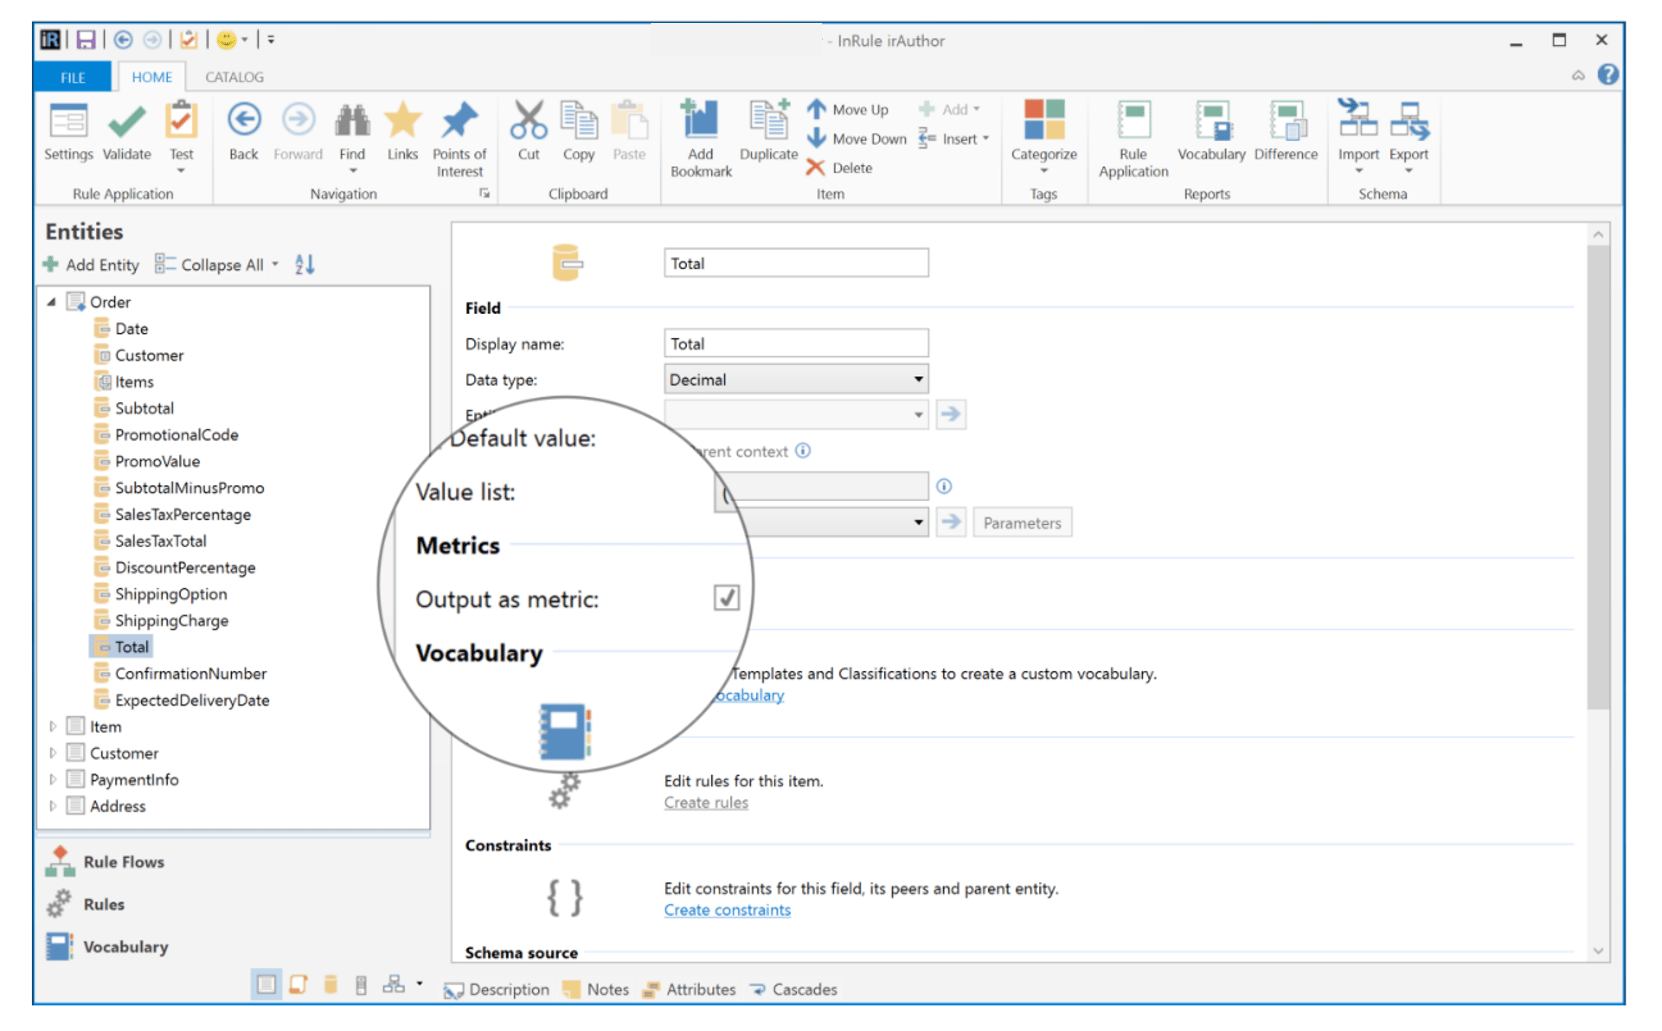The image size is (1662, 1031).
Task: Open the Vocabulary report
Action: 1211,130
